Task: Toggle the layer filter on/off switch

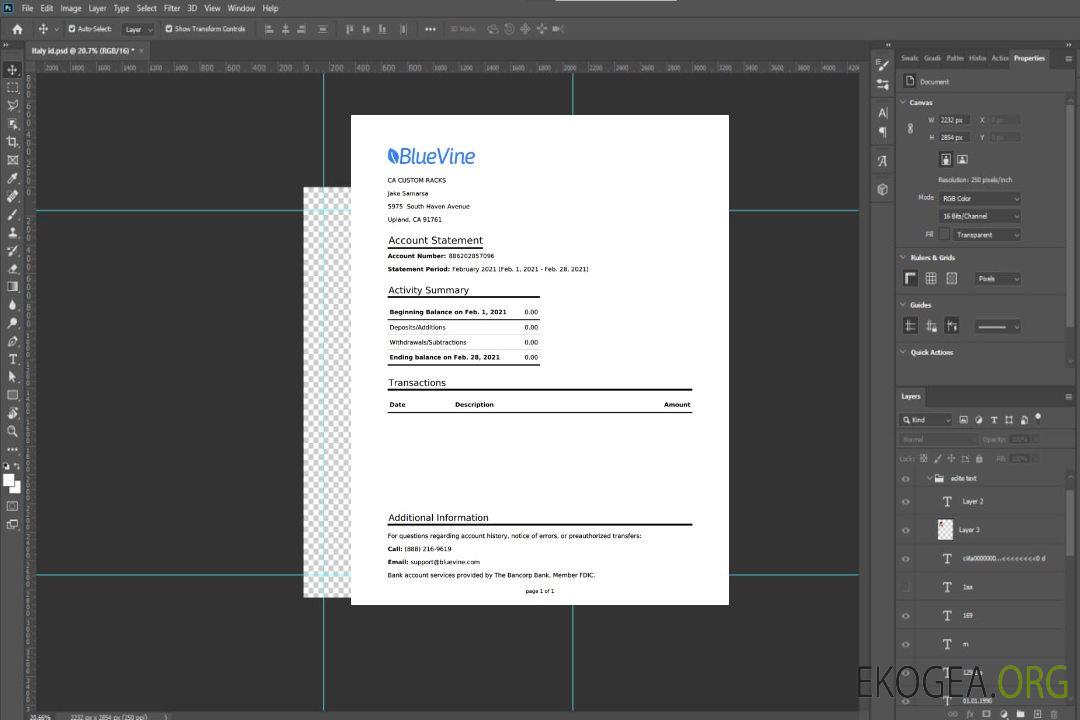Action: tap(1038, 418)
